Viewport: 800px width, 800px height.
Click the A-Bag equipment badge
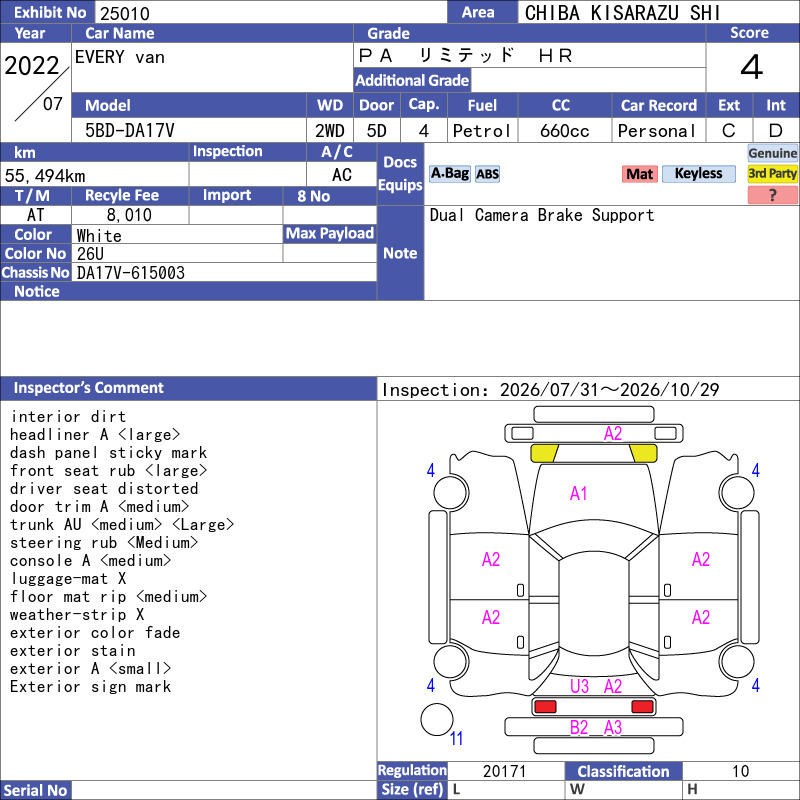coord(449,173)
